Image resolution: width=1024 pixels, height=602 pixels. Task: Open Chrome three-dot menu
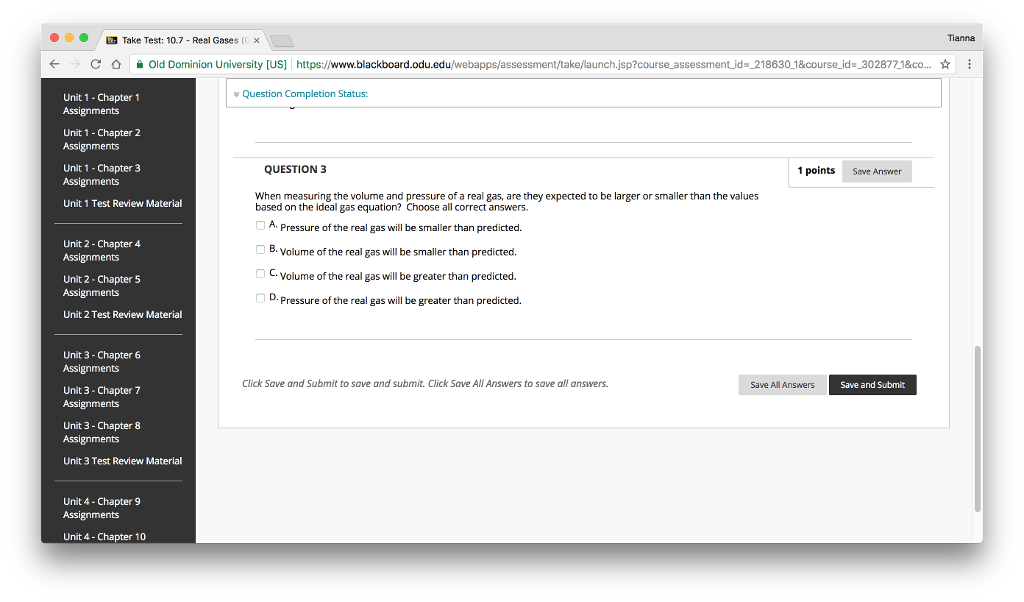pyautogui.click(x=969, y=64)
